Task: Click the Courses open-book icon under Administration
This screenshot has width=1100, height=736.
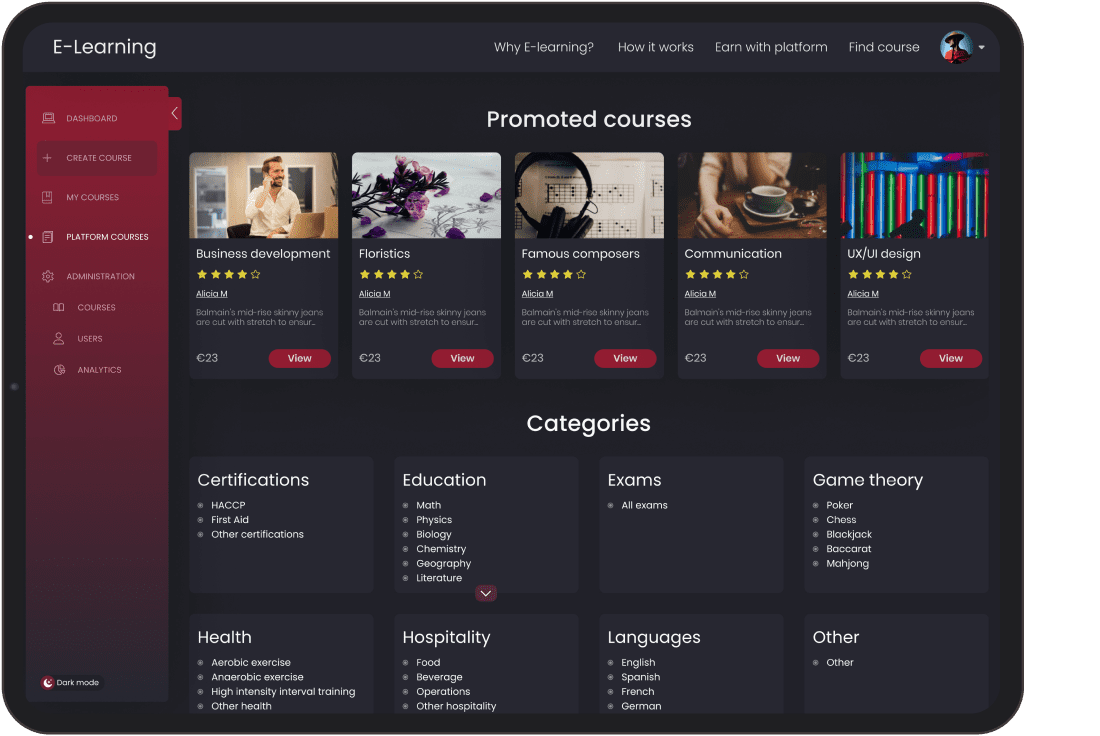Action: tap(59, 308)
